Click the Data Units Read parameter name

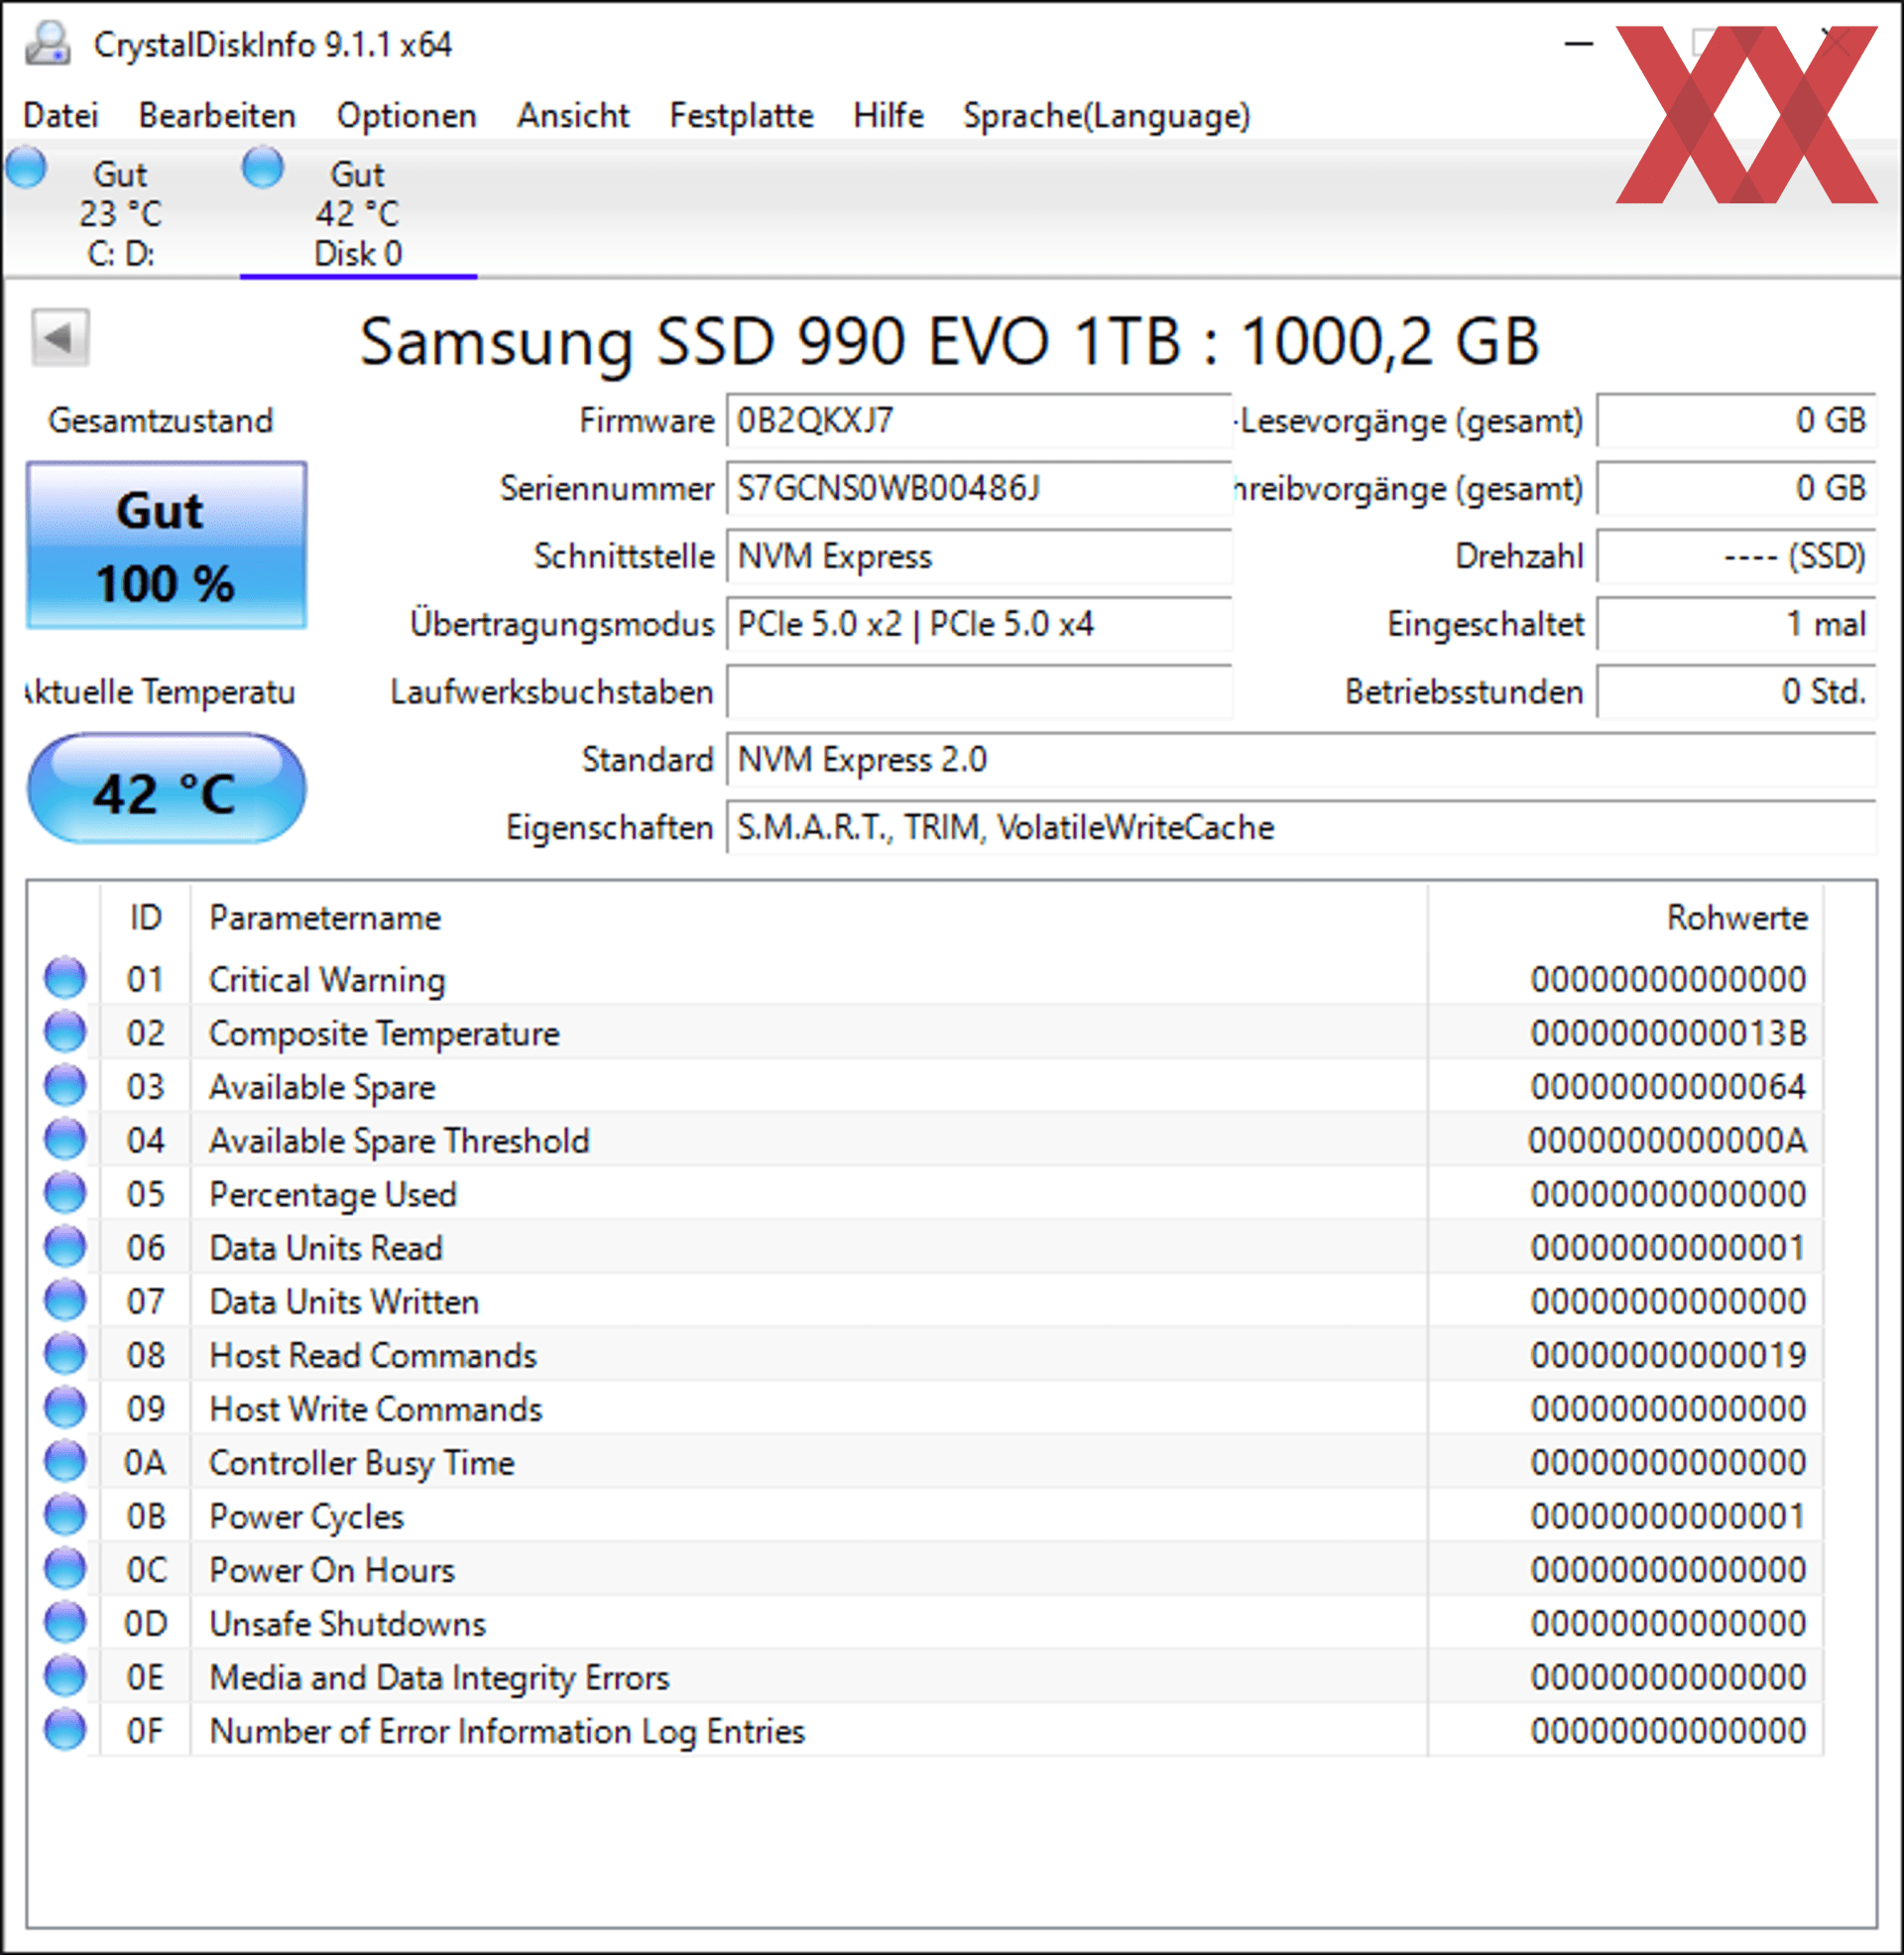tap(326, 1248)
